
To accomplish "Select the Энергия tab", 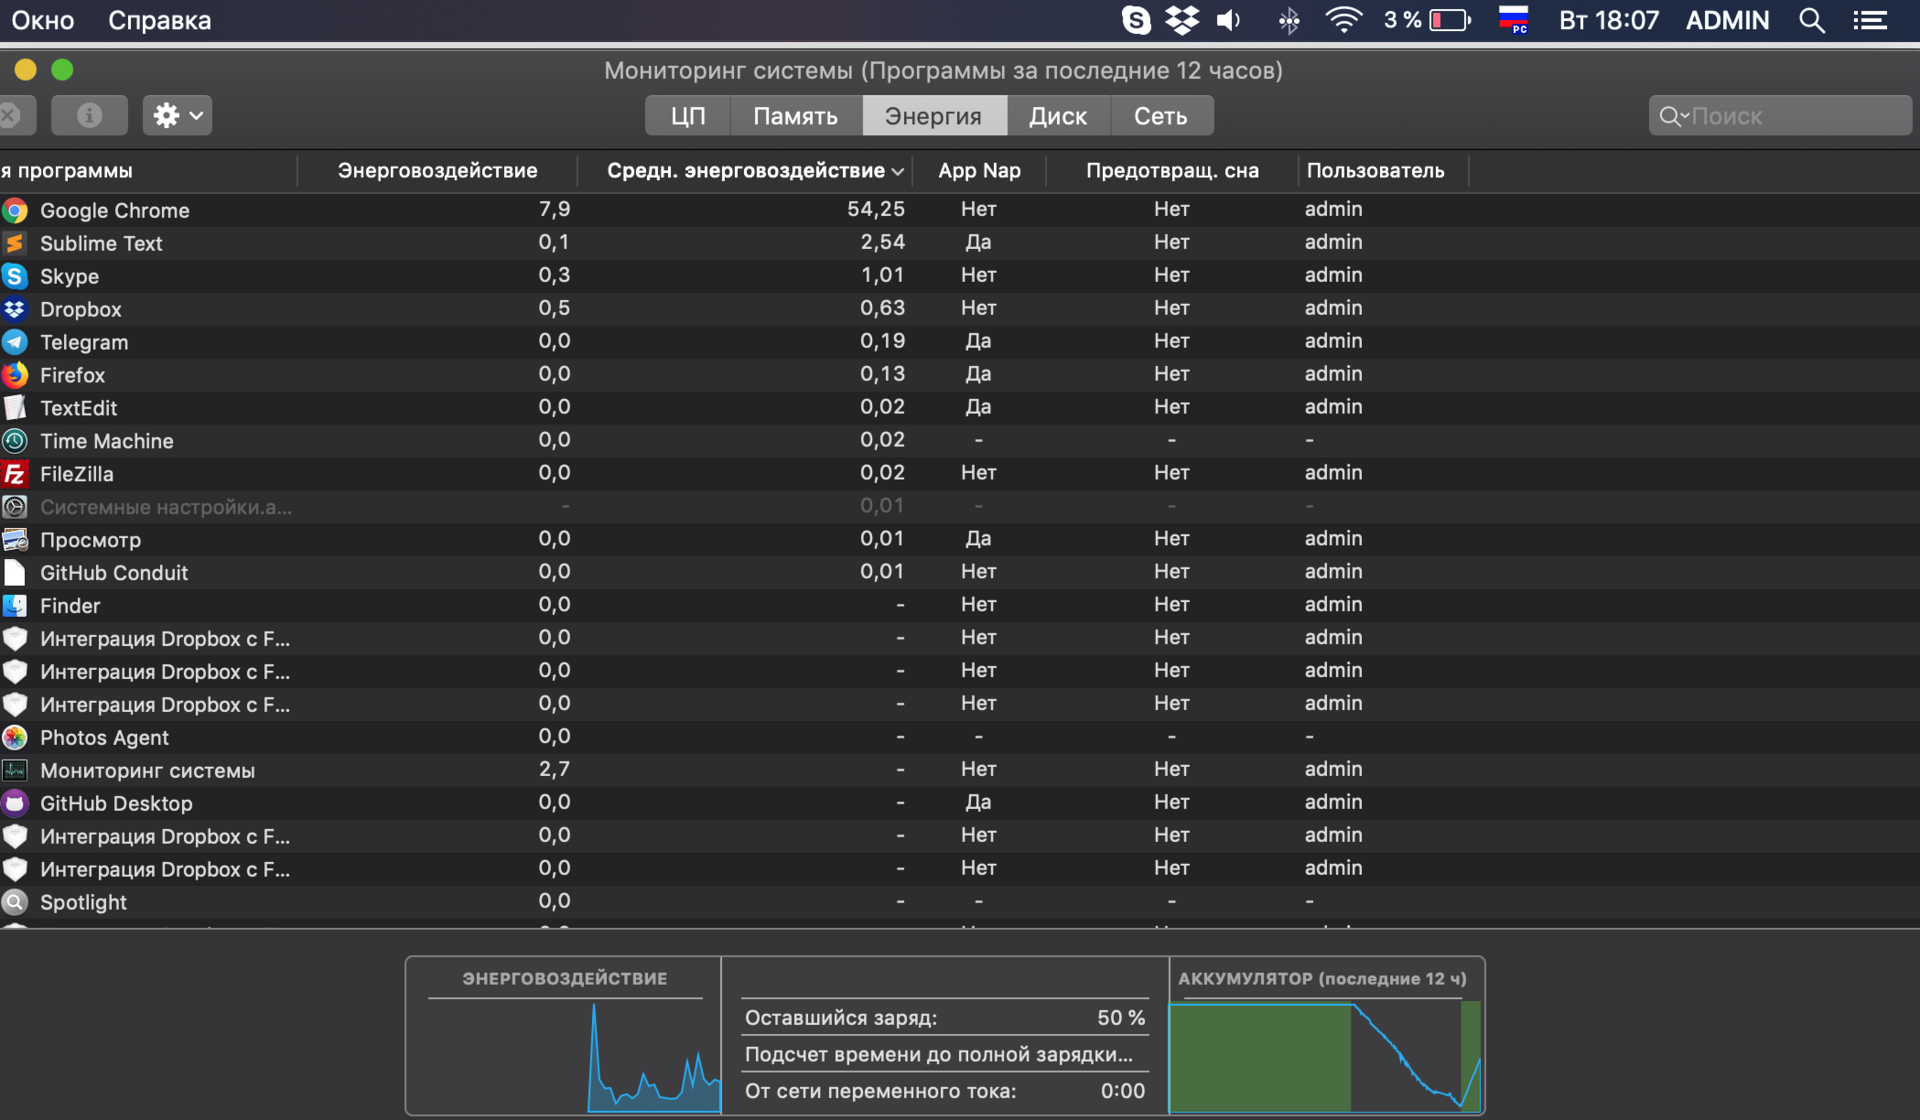I will click(933, 116).
